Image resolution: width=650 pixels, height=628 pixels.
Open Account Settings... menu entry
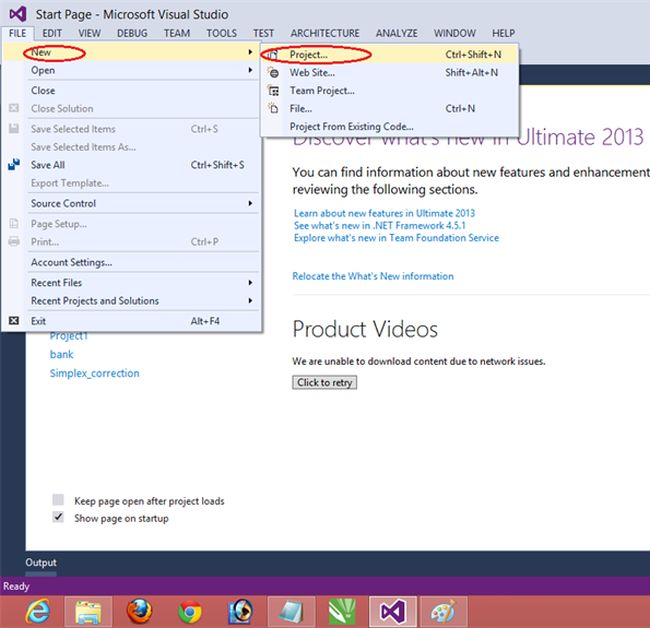[131, 262]
